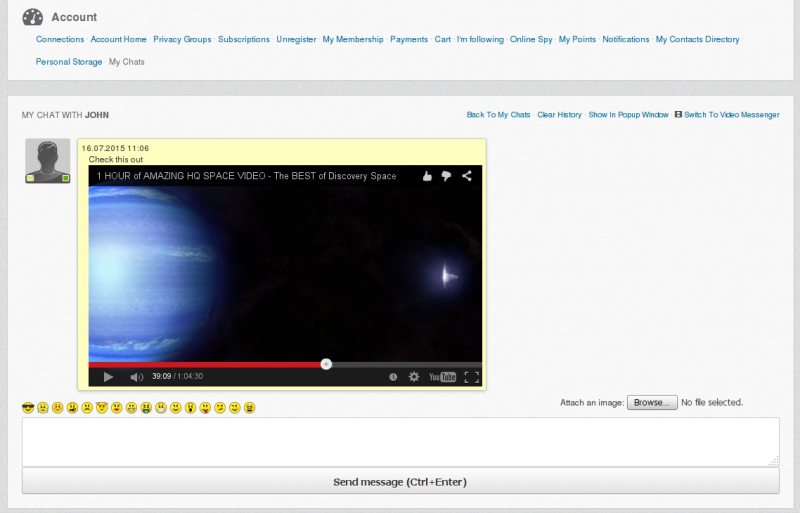
Task: Click the 'Check this out' message text
Action: 116,159
